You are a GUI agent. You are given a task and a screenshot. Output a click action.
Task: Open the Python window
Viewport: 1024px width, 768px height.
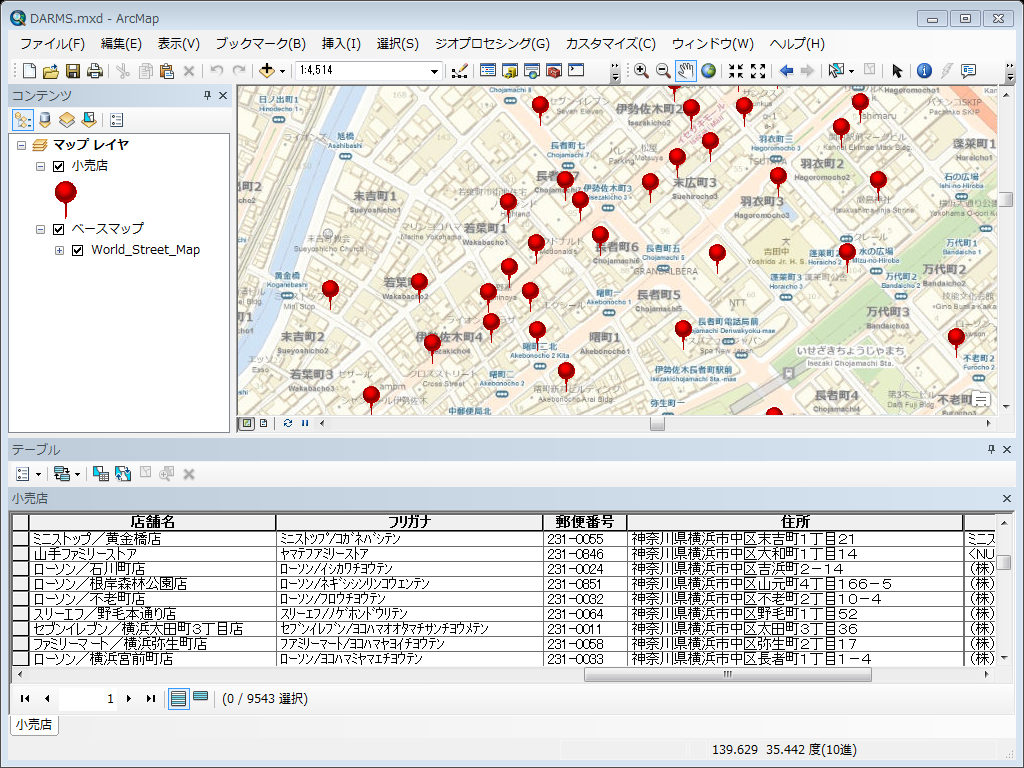click(576, 71)
